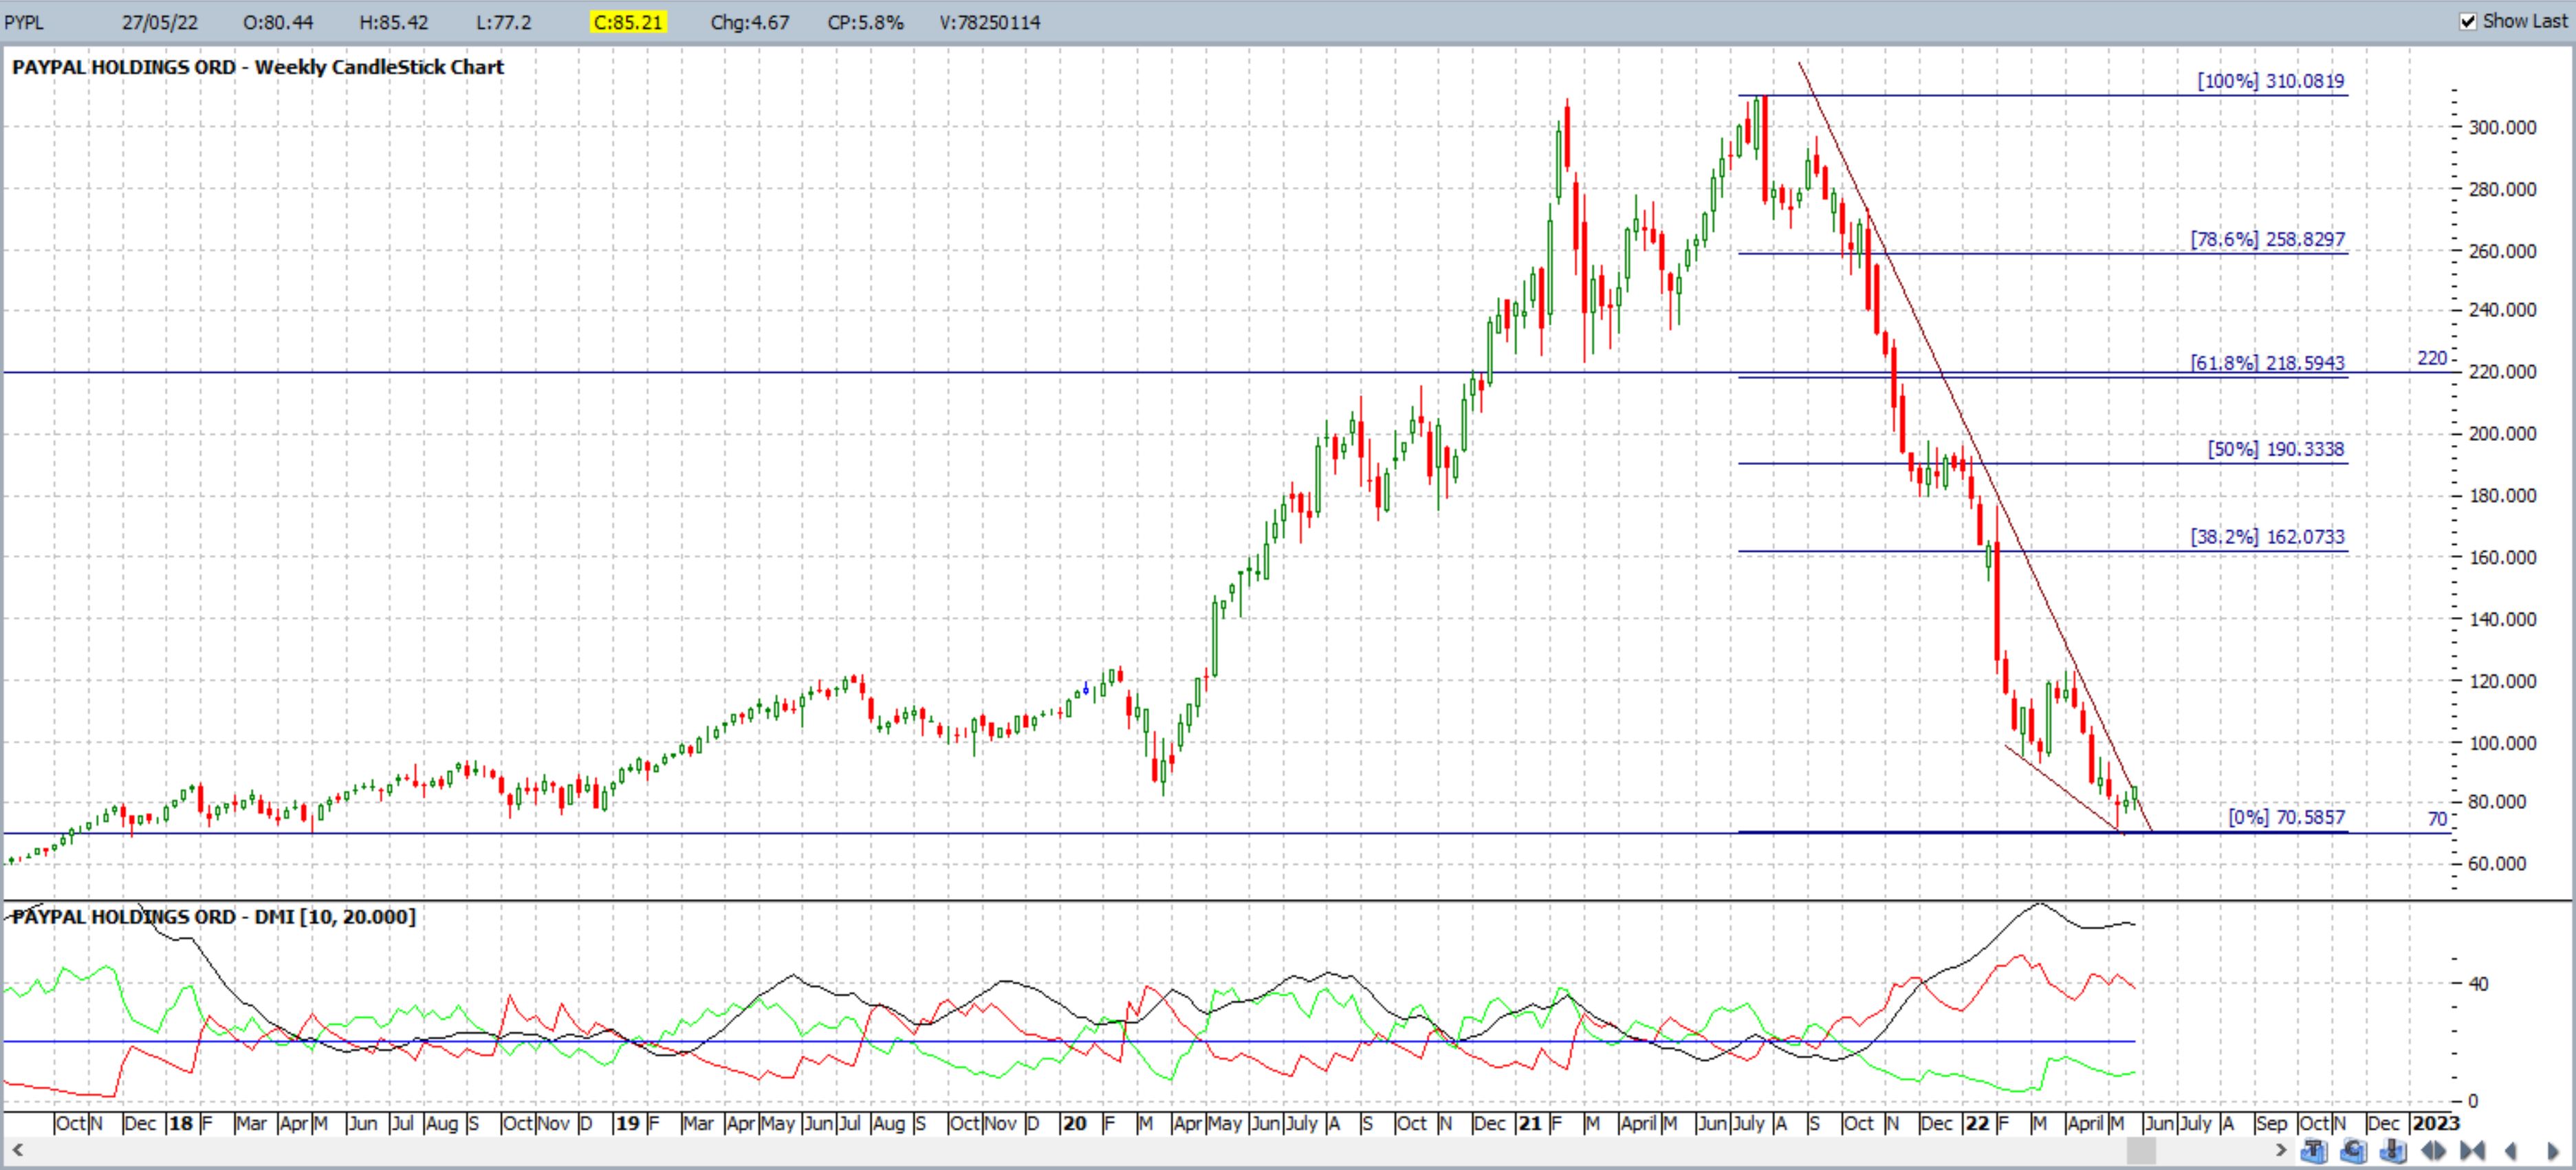Click the date 27/05/22 in header
Viewport: 2576px width, 1170px height.
point(160,22)
